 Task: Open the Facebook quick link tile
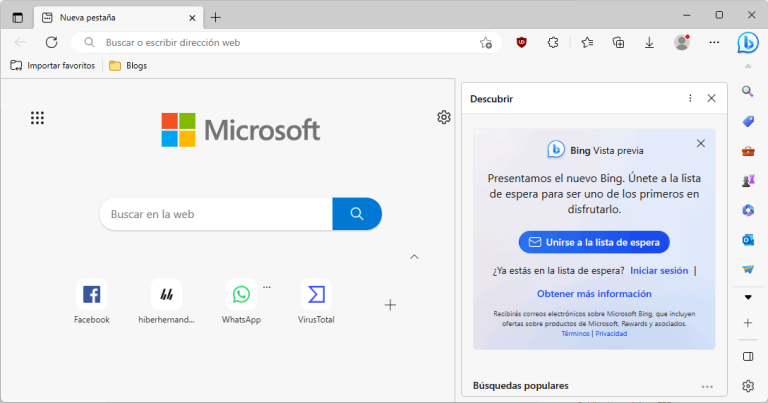[x=91, y=295]
